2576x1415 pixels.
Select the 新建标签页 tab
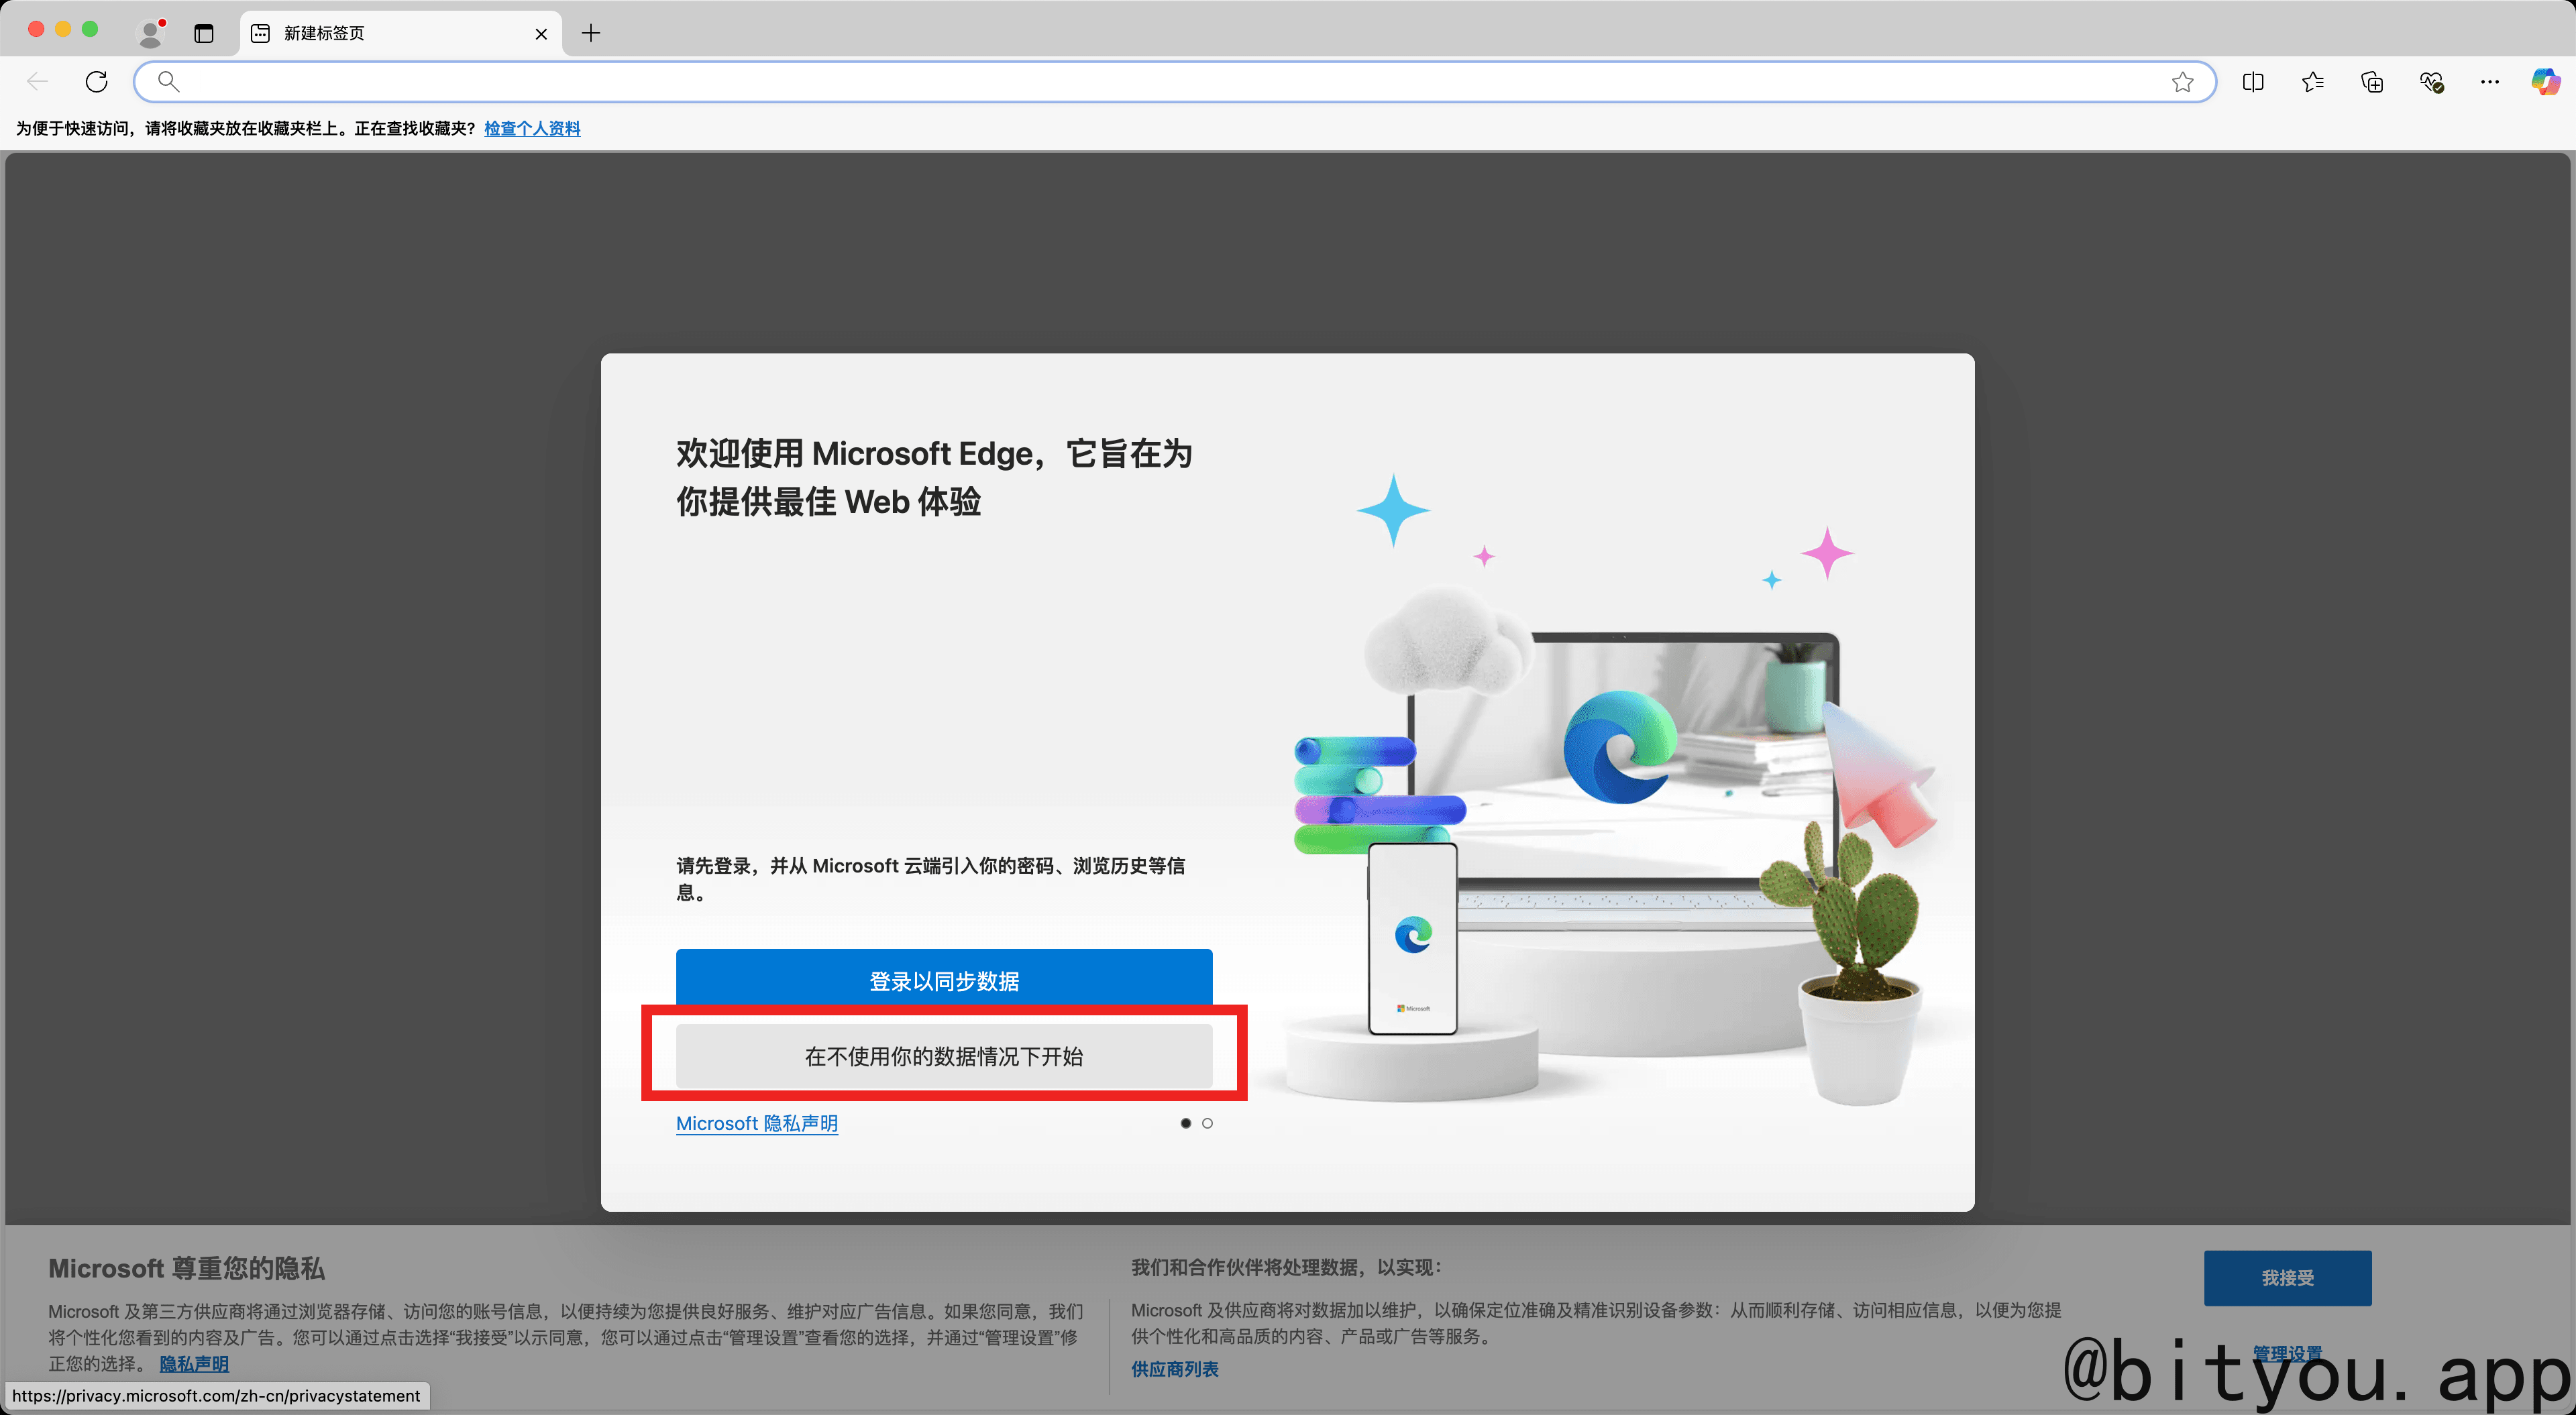(400, 33)
